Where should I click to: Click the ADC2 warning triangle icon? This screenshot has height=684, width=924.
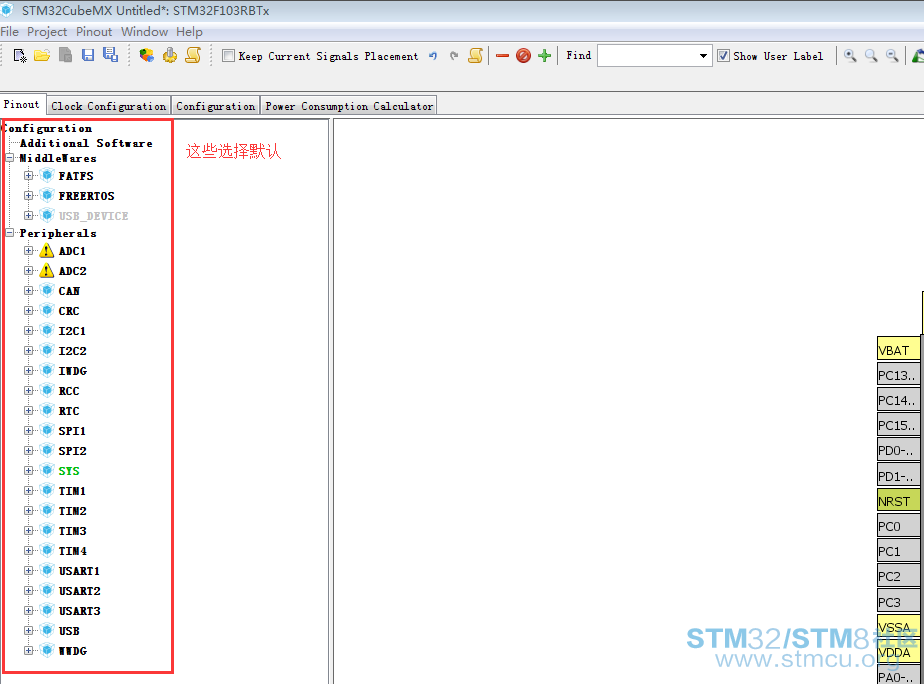point(47,271)
